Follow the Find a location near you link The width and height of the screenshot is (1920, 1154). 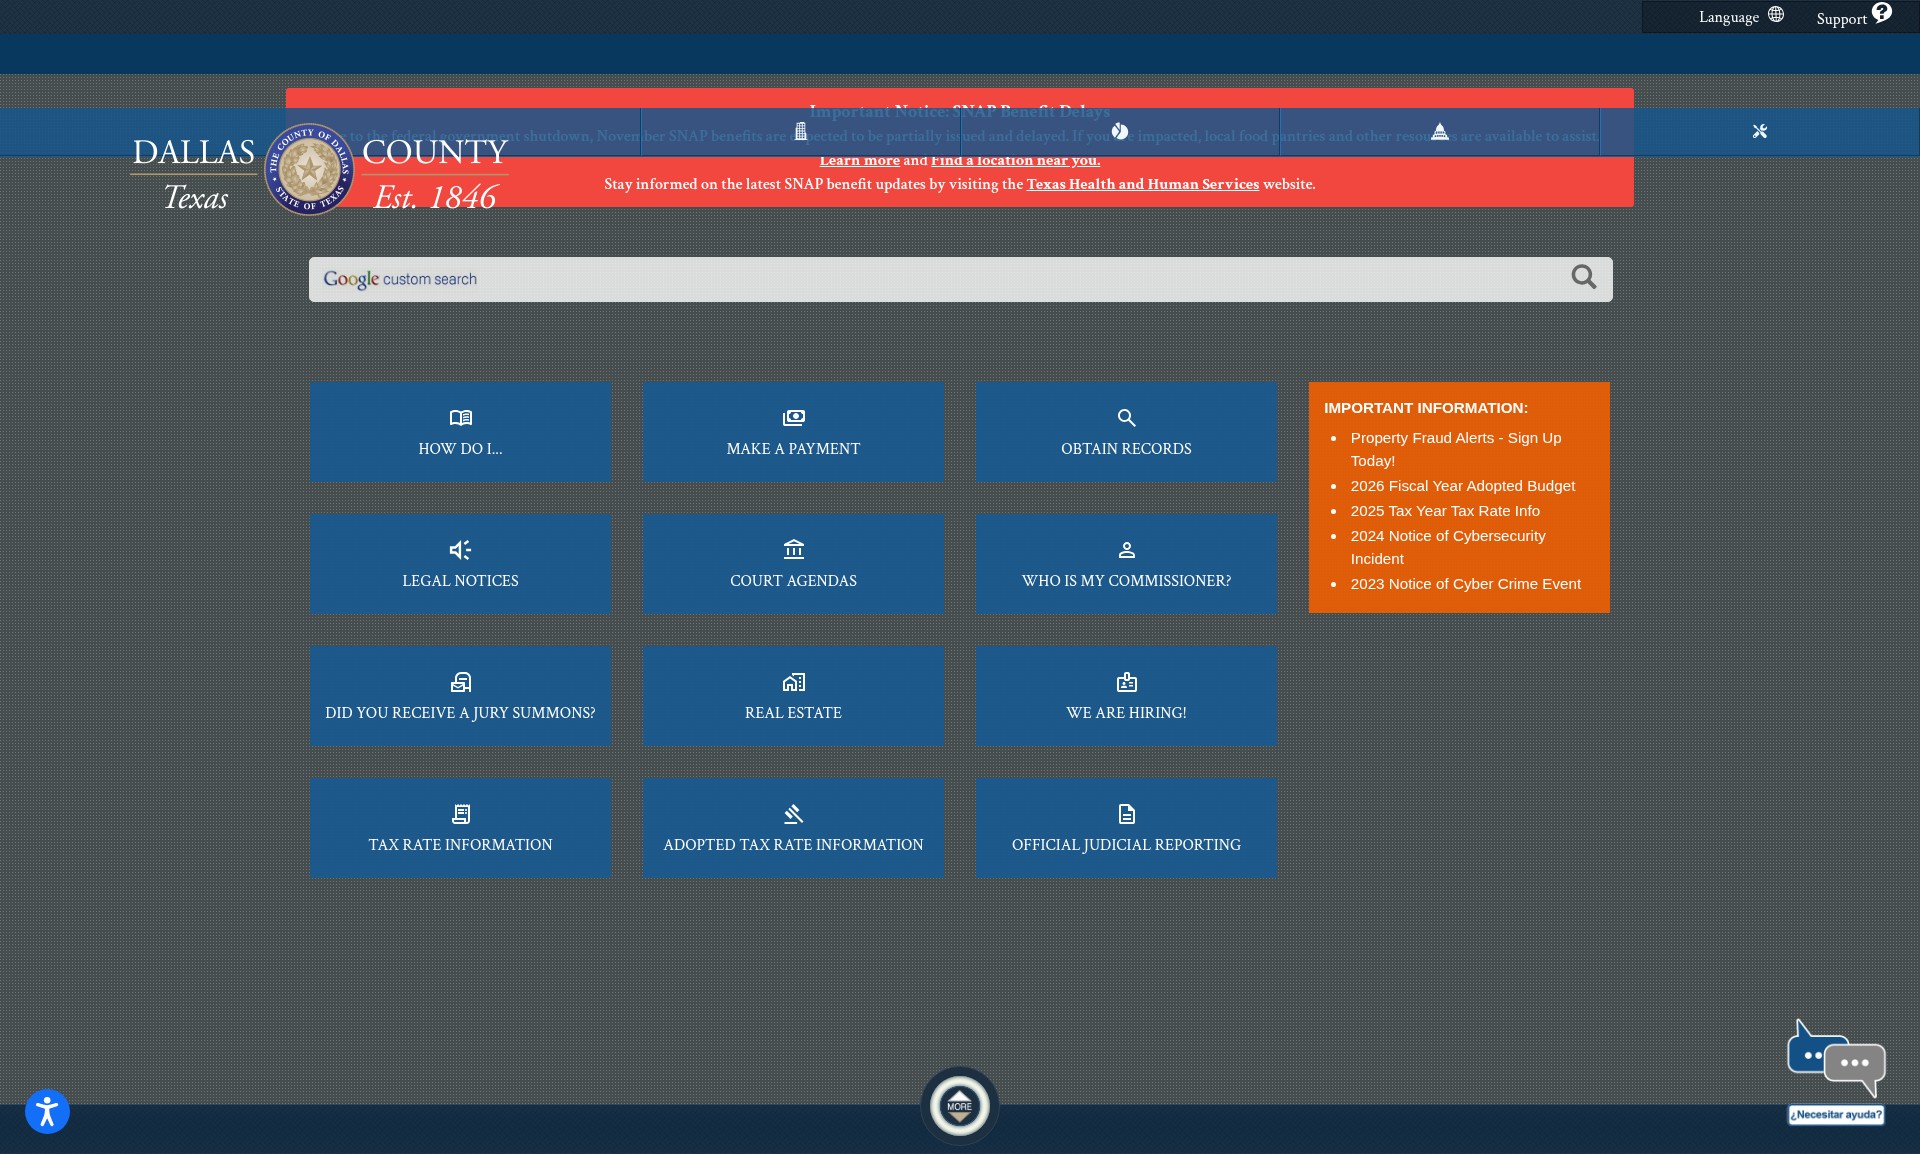tap(1015, 160)
